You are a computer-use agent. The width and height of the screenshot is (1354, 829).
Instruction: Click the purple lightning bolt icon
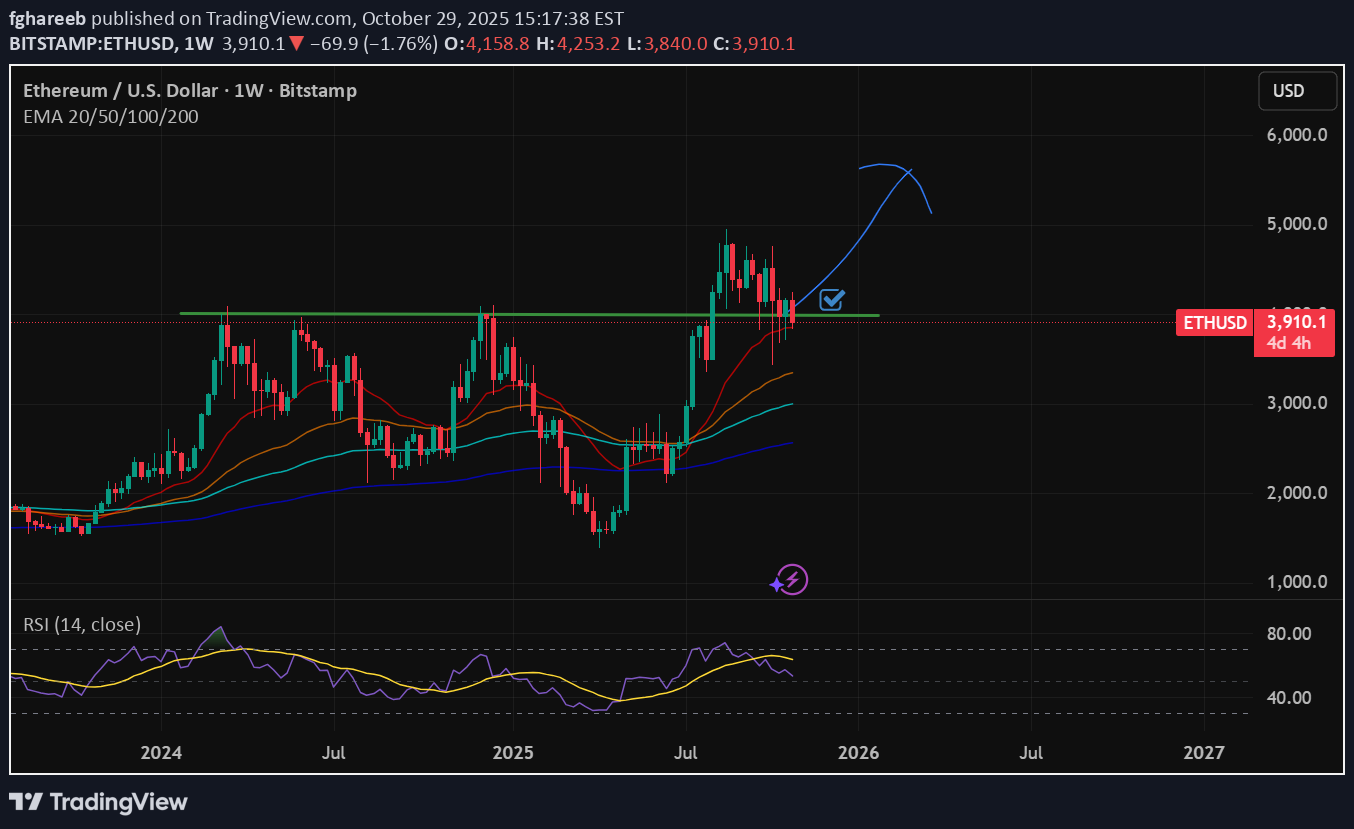coord(792,579)
